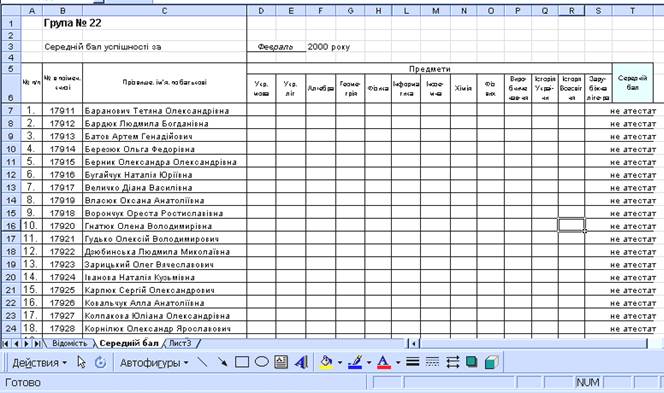Viewport: 664px width, 393px height.
Task: Click the 'Середній бал' column header cell
Action: pos(633,83)
